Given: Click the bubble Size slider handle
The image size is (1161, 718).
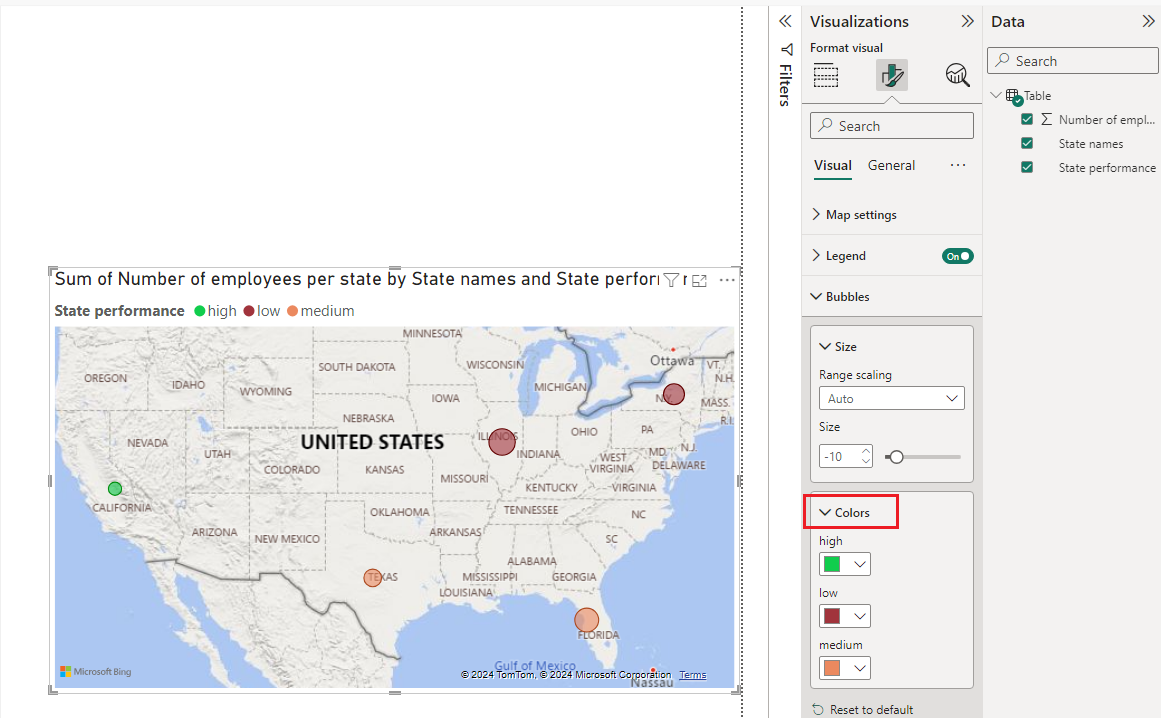Looking at the screenshot, I should click(896, 457).
